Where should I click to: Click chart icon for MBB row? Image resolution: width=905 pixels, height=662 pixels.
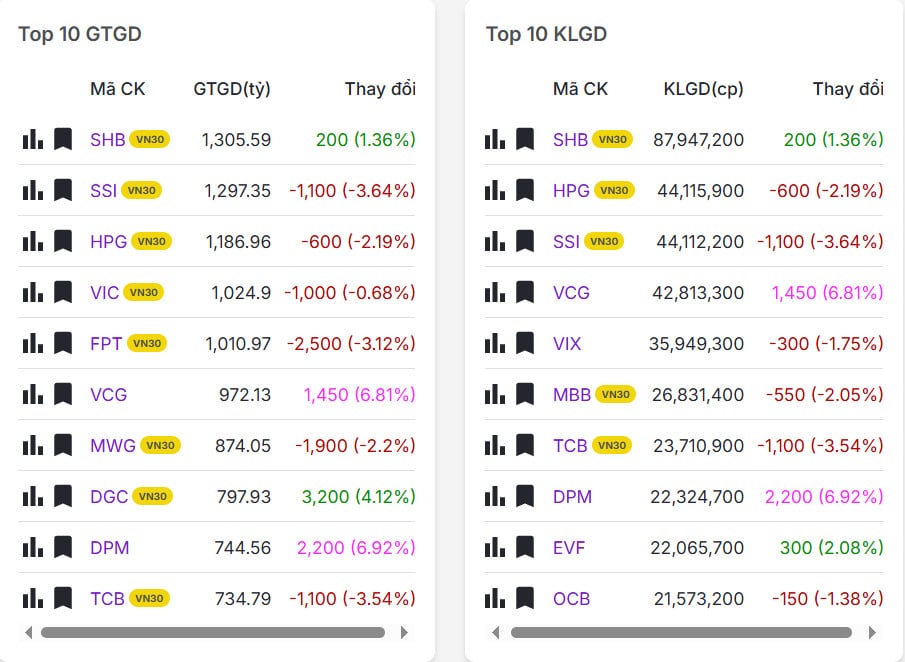coord(495,394)
